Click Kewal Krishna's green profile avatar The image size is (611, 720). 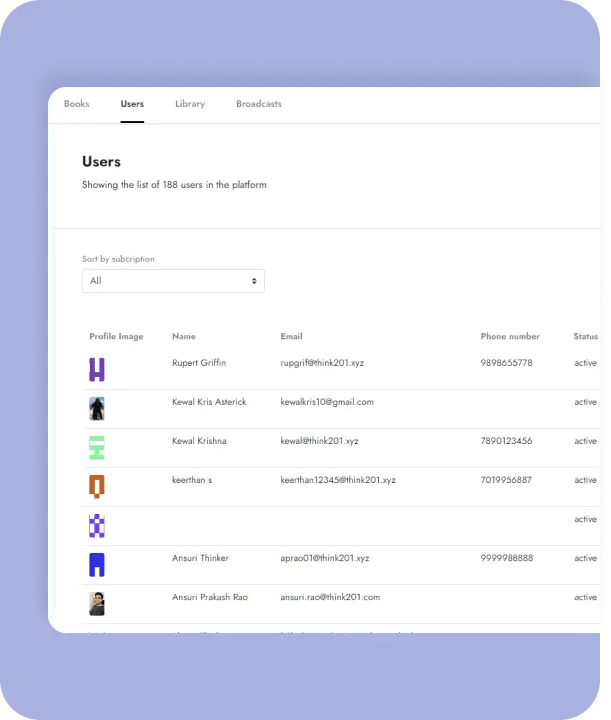(97, 447)
